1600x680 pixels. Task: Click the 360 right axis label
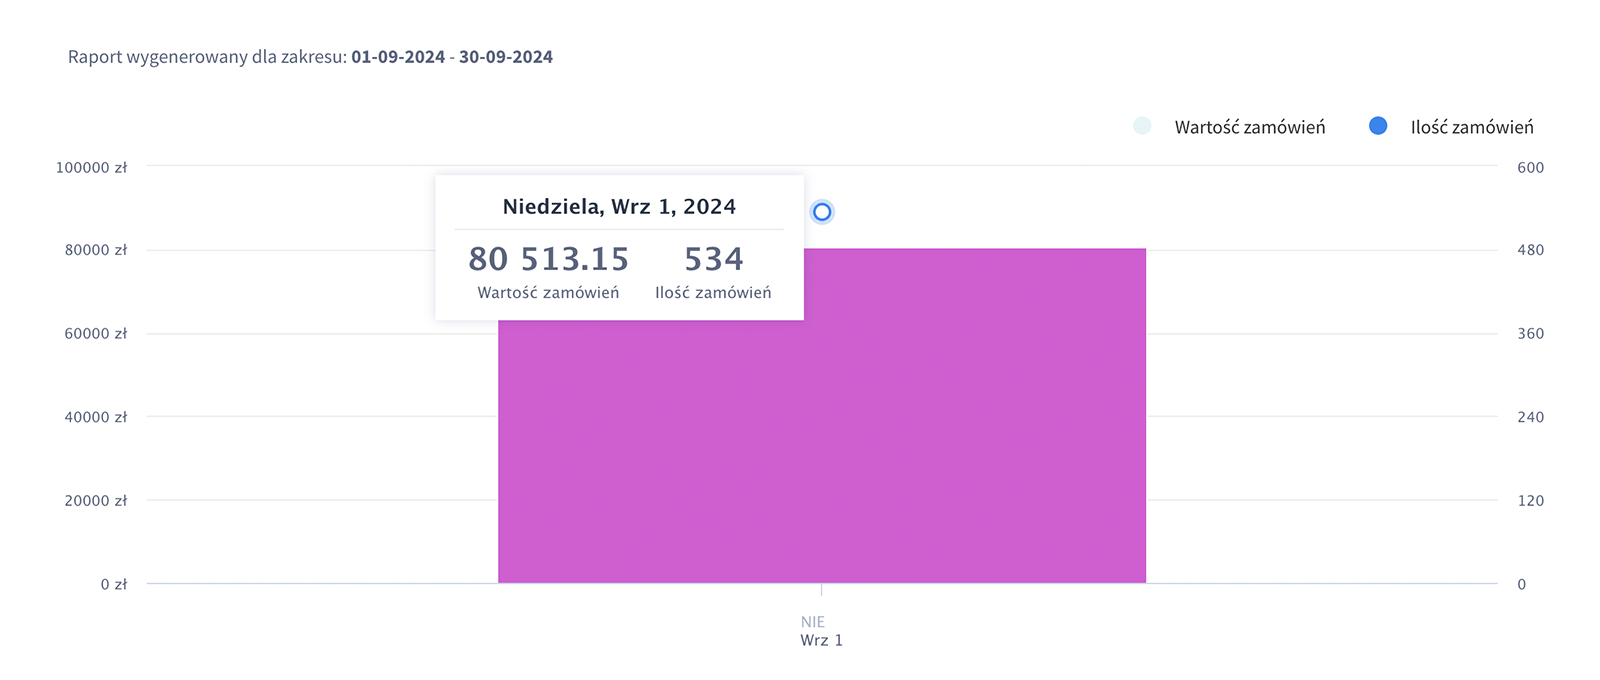pos(1530,334)
